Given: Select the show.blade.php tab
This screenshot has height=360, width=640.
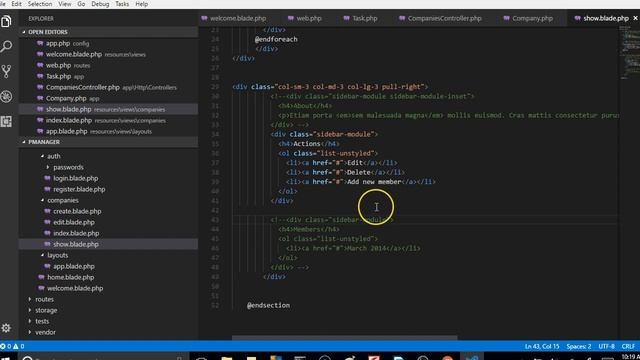Looking at the screenshot, I should tap(602, 18).
